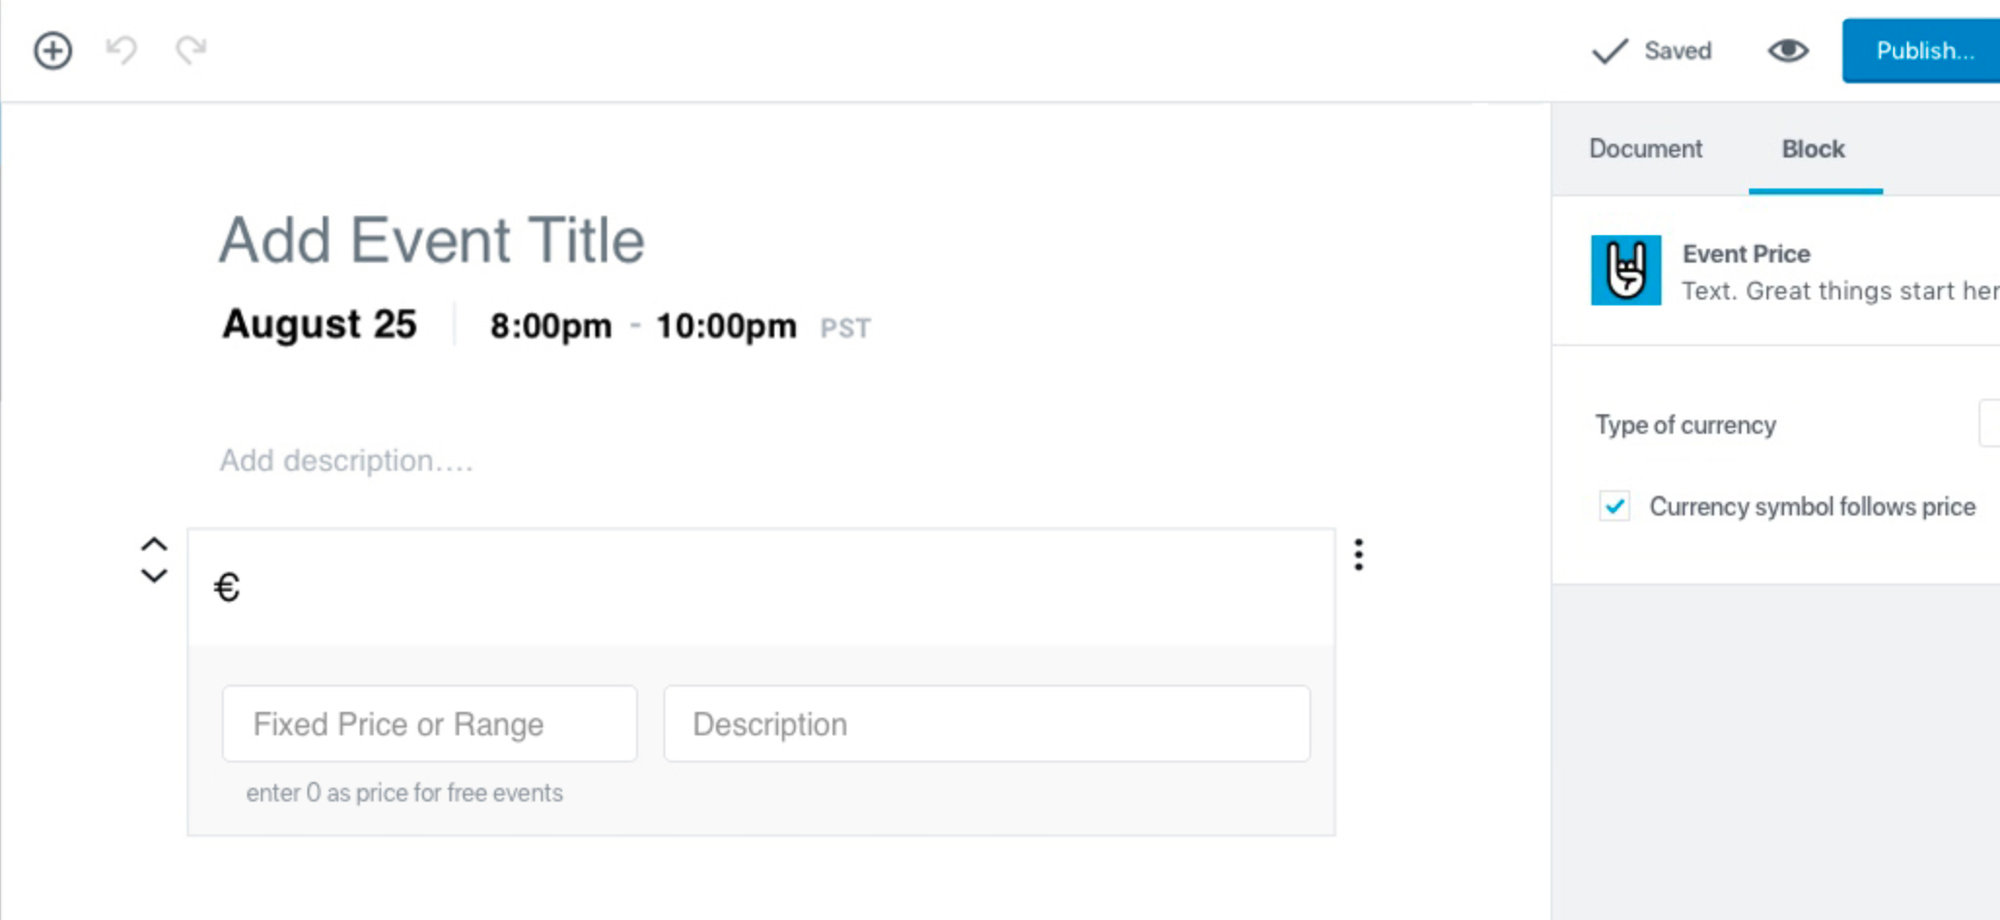Viewport: 2000px width, 920px height.
Task: Select the Block tab
Action: coord(1813,149)
